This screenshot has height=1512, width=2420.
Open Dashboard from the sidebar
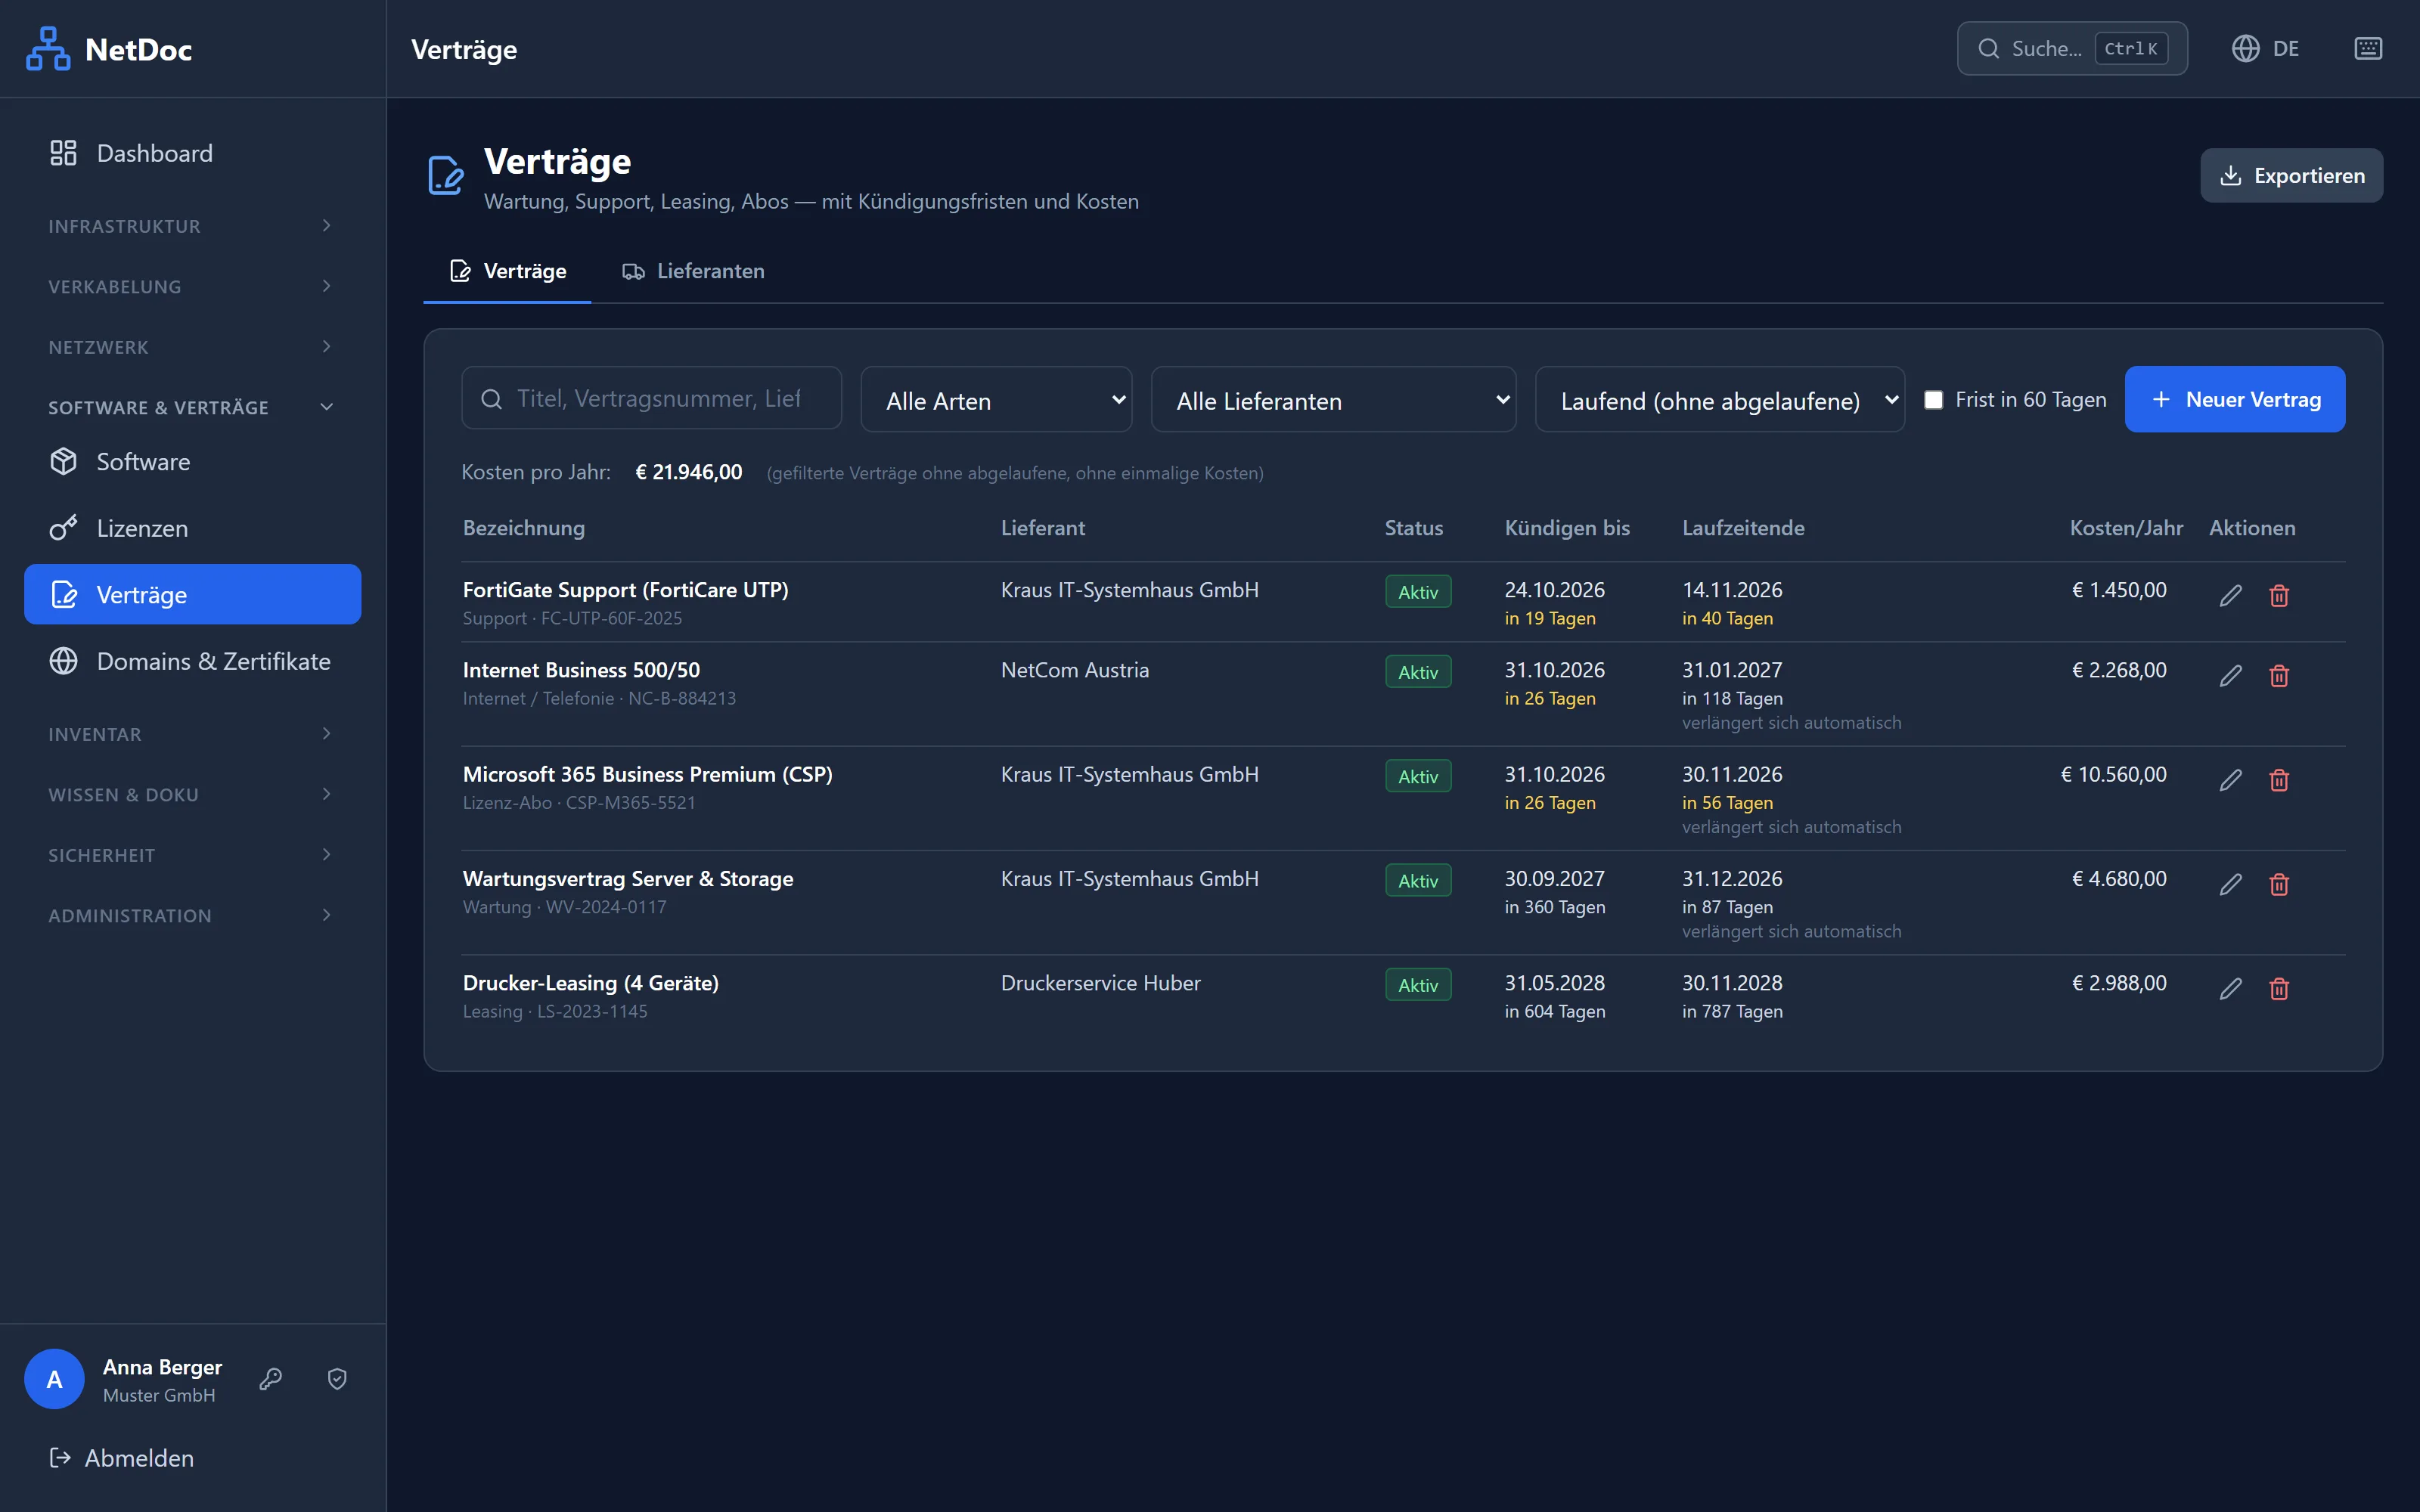click(192, 153)
